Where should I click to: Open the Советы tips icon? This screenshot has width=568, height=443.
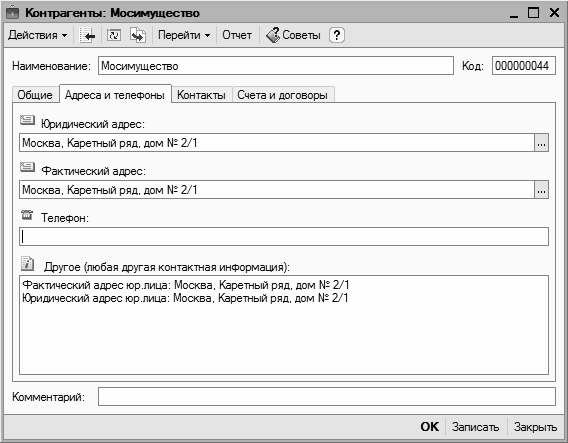point(273,35)
